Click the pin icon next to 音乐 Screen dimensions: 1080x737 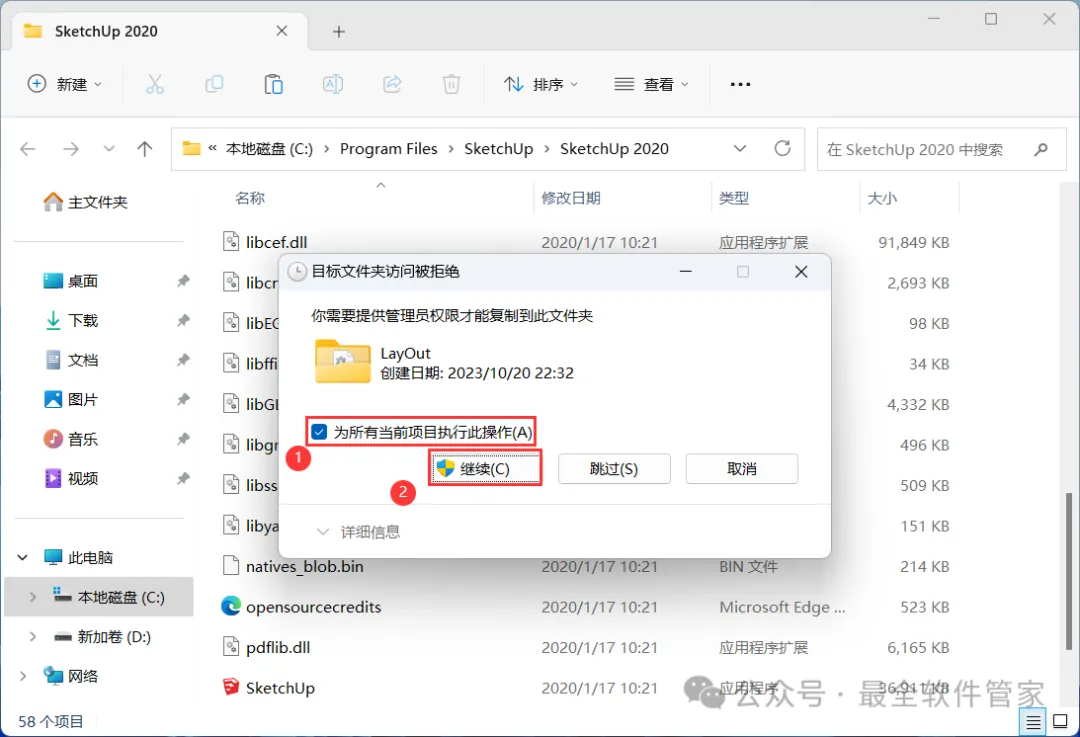click(183, 439)
